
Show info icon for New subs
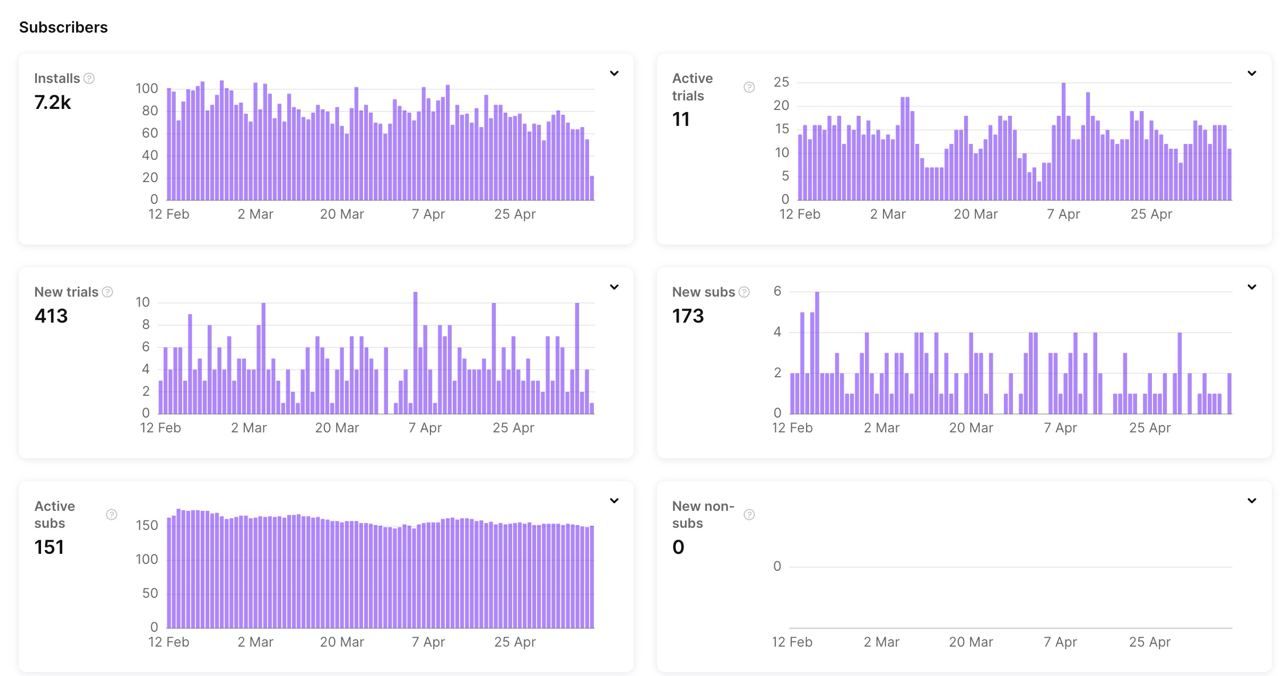click(744, 292)
